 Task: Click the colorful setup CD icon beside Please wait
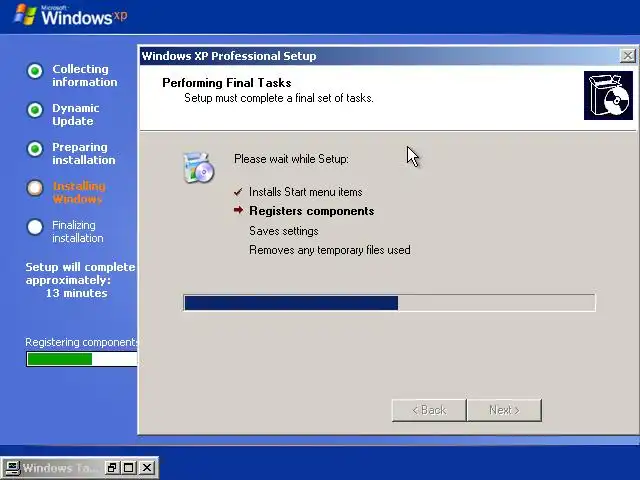pos(199,167)
